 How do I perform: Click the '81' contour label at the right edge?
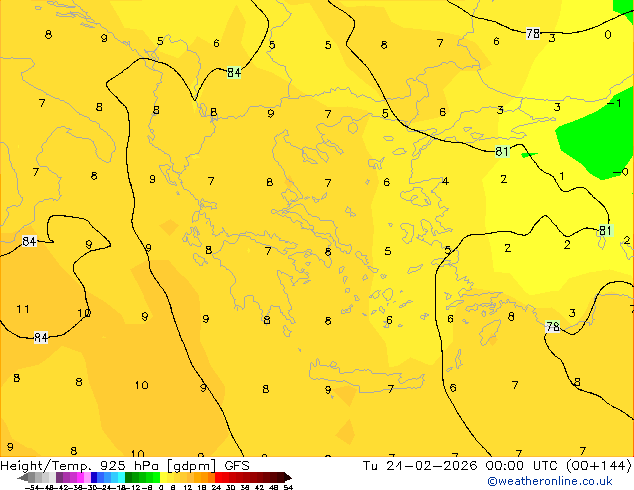point(605,230)
